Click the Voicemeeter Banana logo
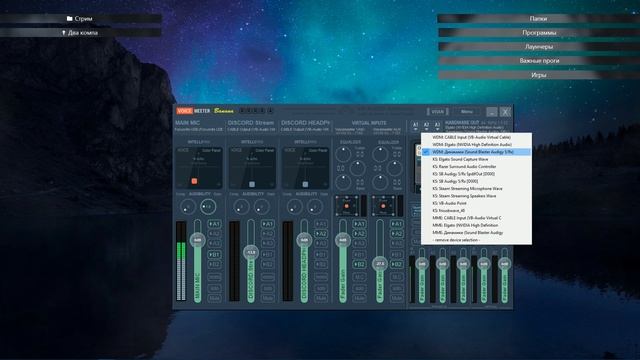Screen dimensions: 640x360 tap(205, 111)
